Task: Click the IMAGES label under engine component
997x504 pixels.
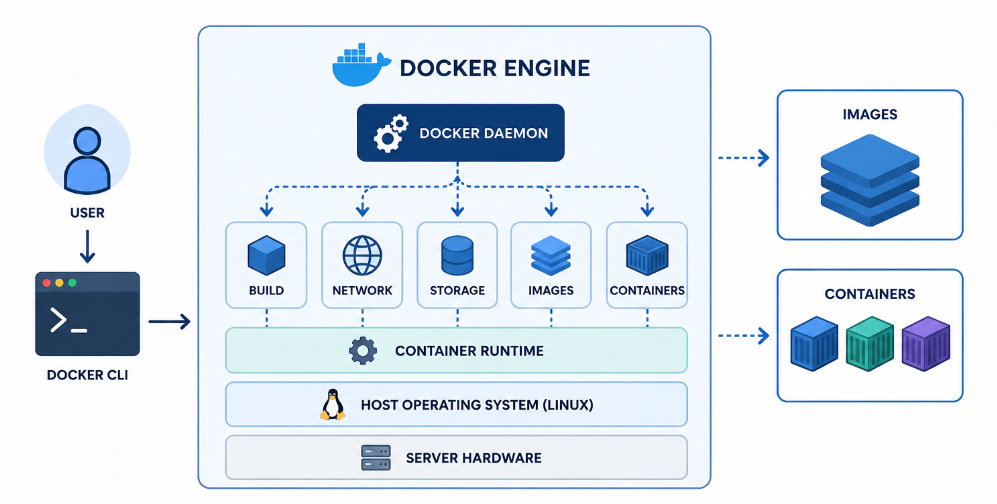Action: click(551, 290)
